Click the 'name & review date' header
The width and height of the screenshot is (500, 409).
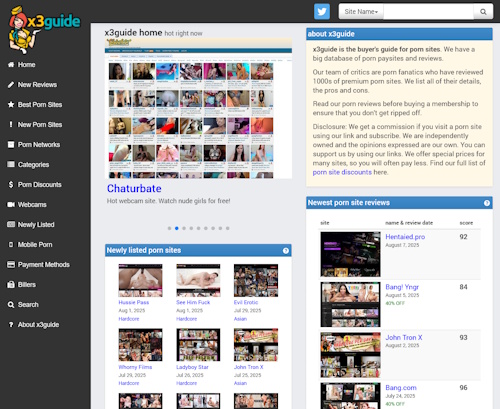(409, 223)
